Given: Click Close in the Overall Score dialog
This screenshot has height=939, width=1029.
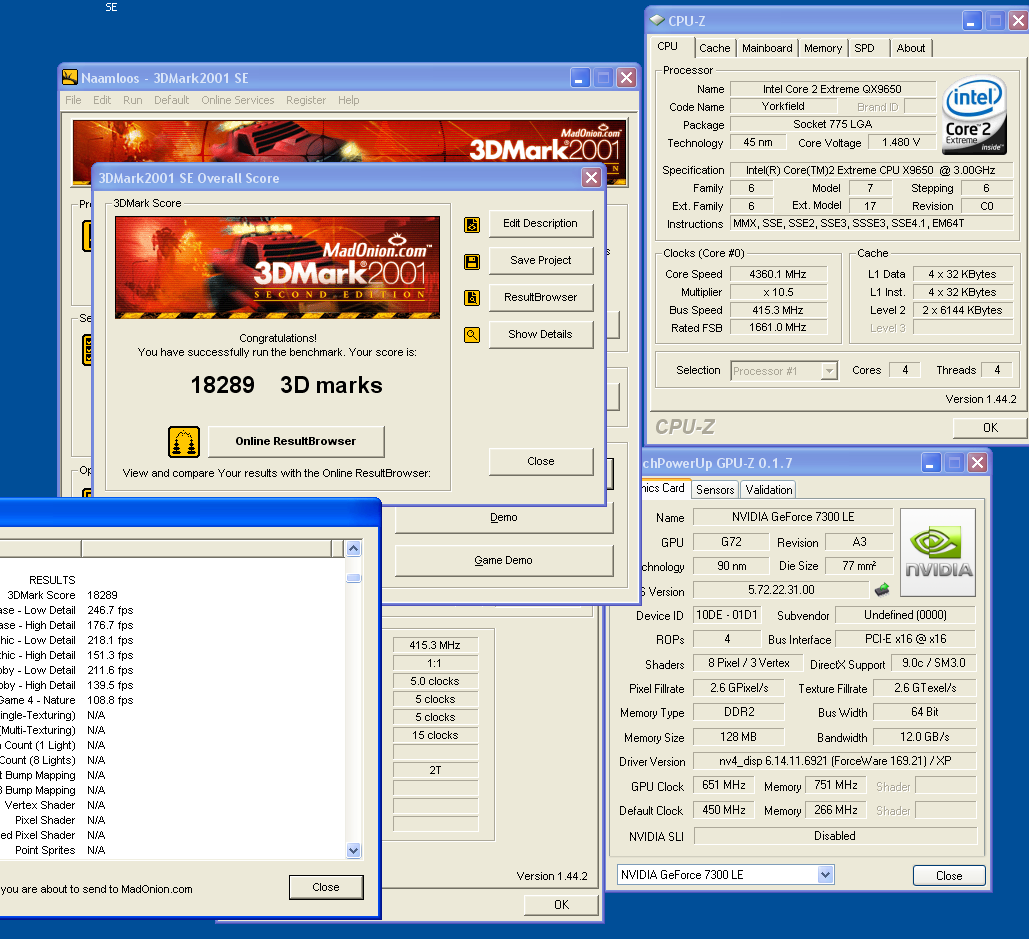Looking at the screenshot, I should pos(540,461).
